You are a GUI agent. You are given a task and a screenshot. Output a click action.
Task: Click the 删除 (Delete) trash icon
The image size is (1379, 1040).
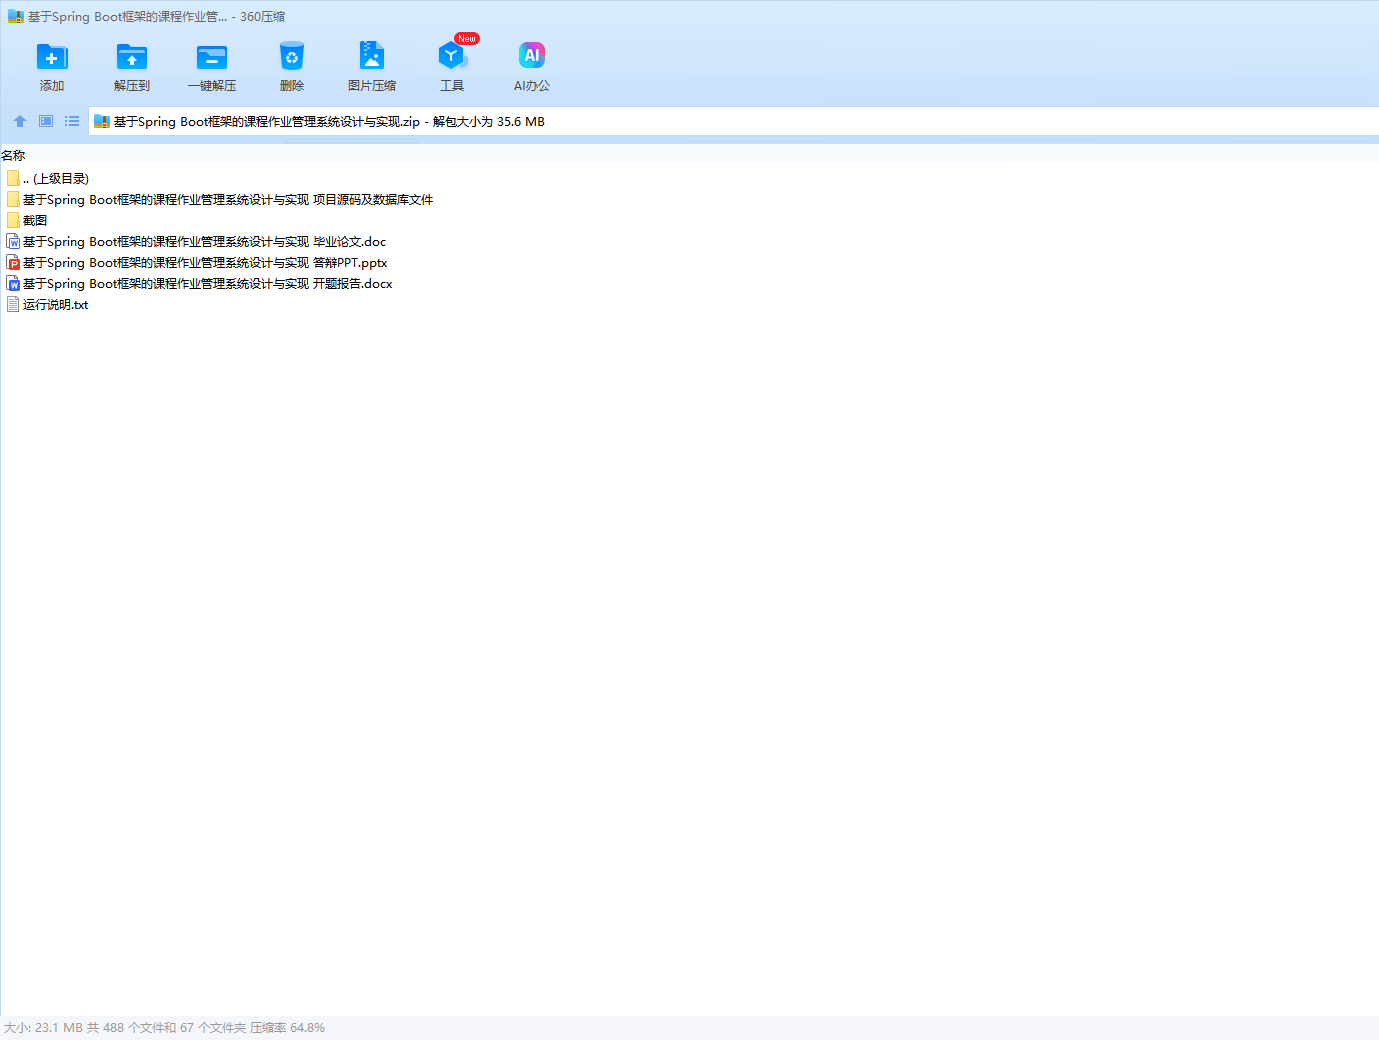[x=292, y=56]
